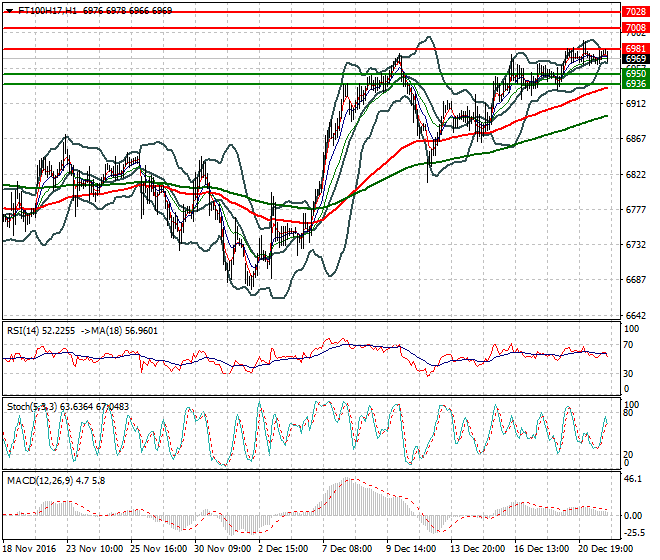The width and height of the screenshot is (660, 560).
Task: Click the 30 level on RSI scale
Action: pyautogui.click(x=628, y=373)
